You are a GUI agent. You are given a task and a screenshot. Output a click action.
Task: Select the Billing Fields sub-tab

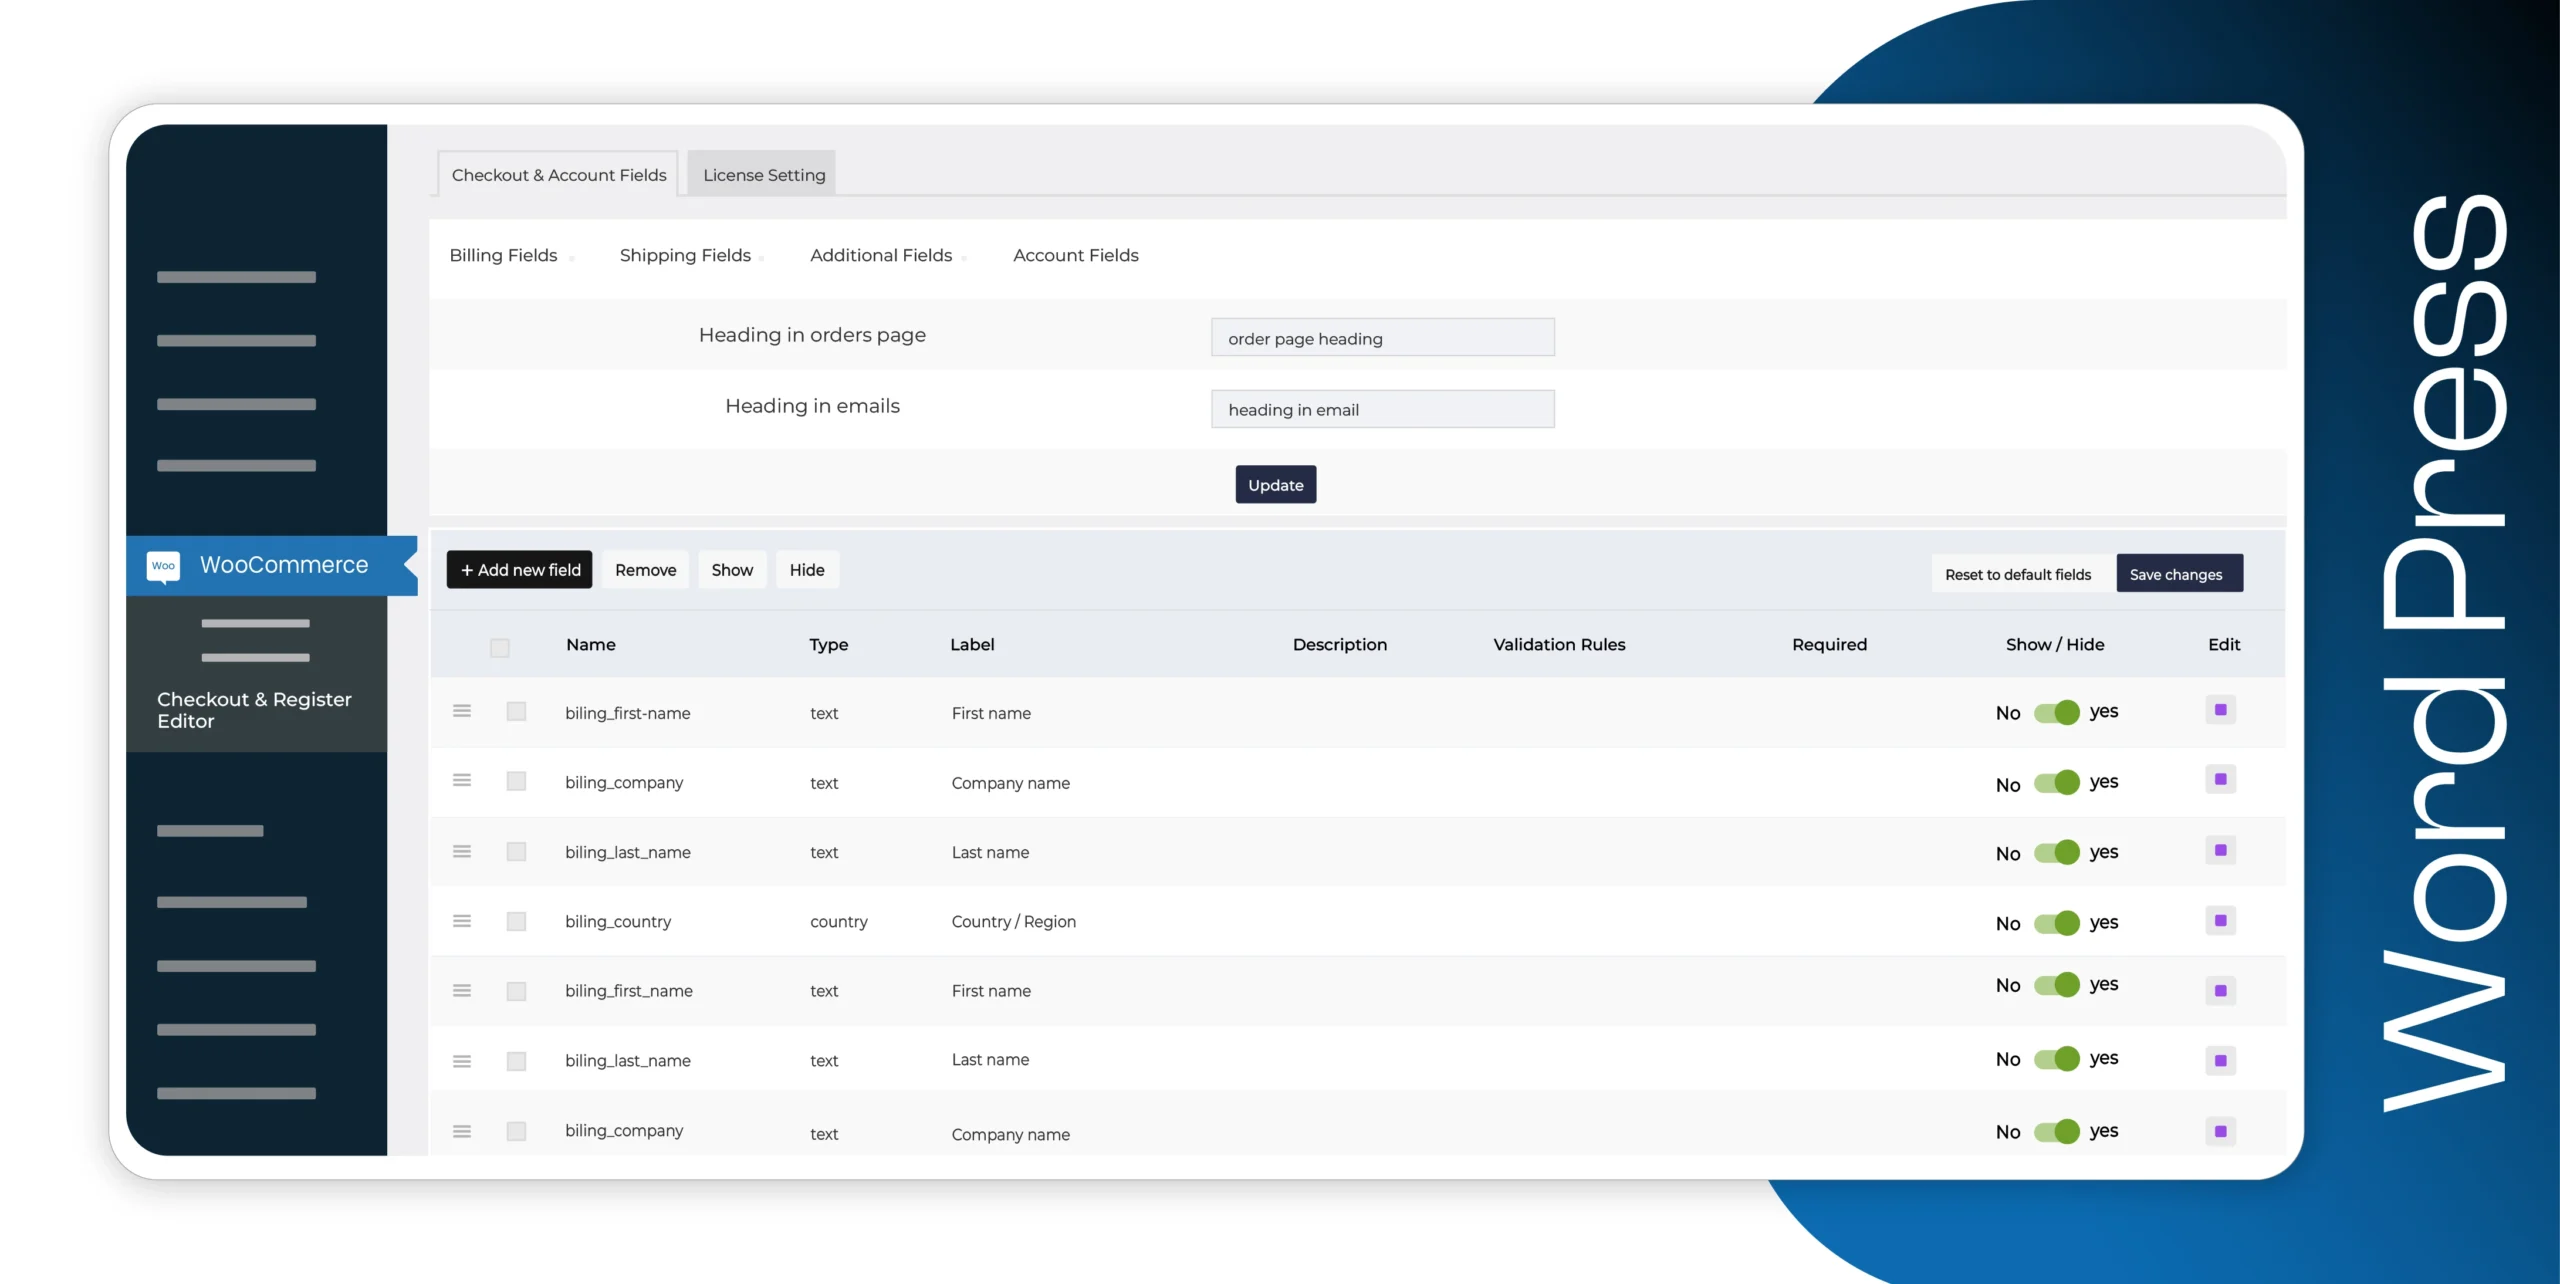[503, 255]
